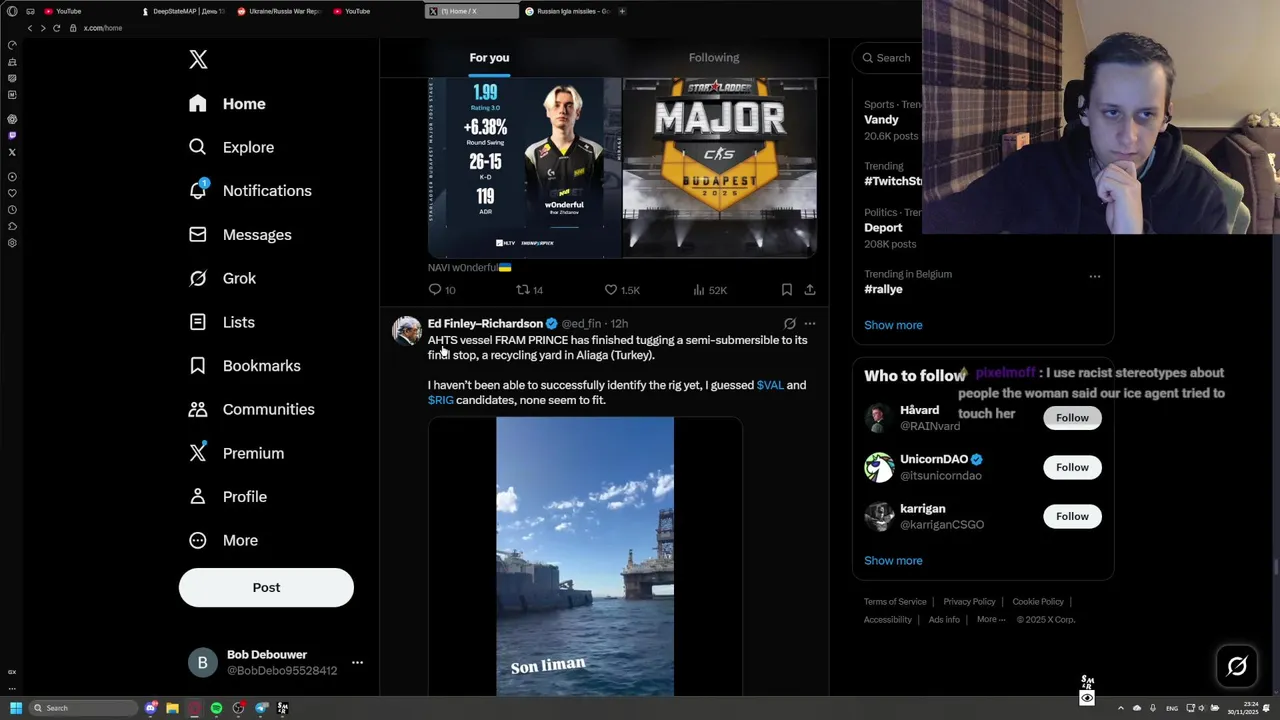Show more trends
The width and height of the screenshot is (1280, 720).
(x=893, y=325)
